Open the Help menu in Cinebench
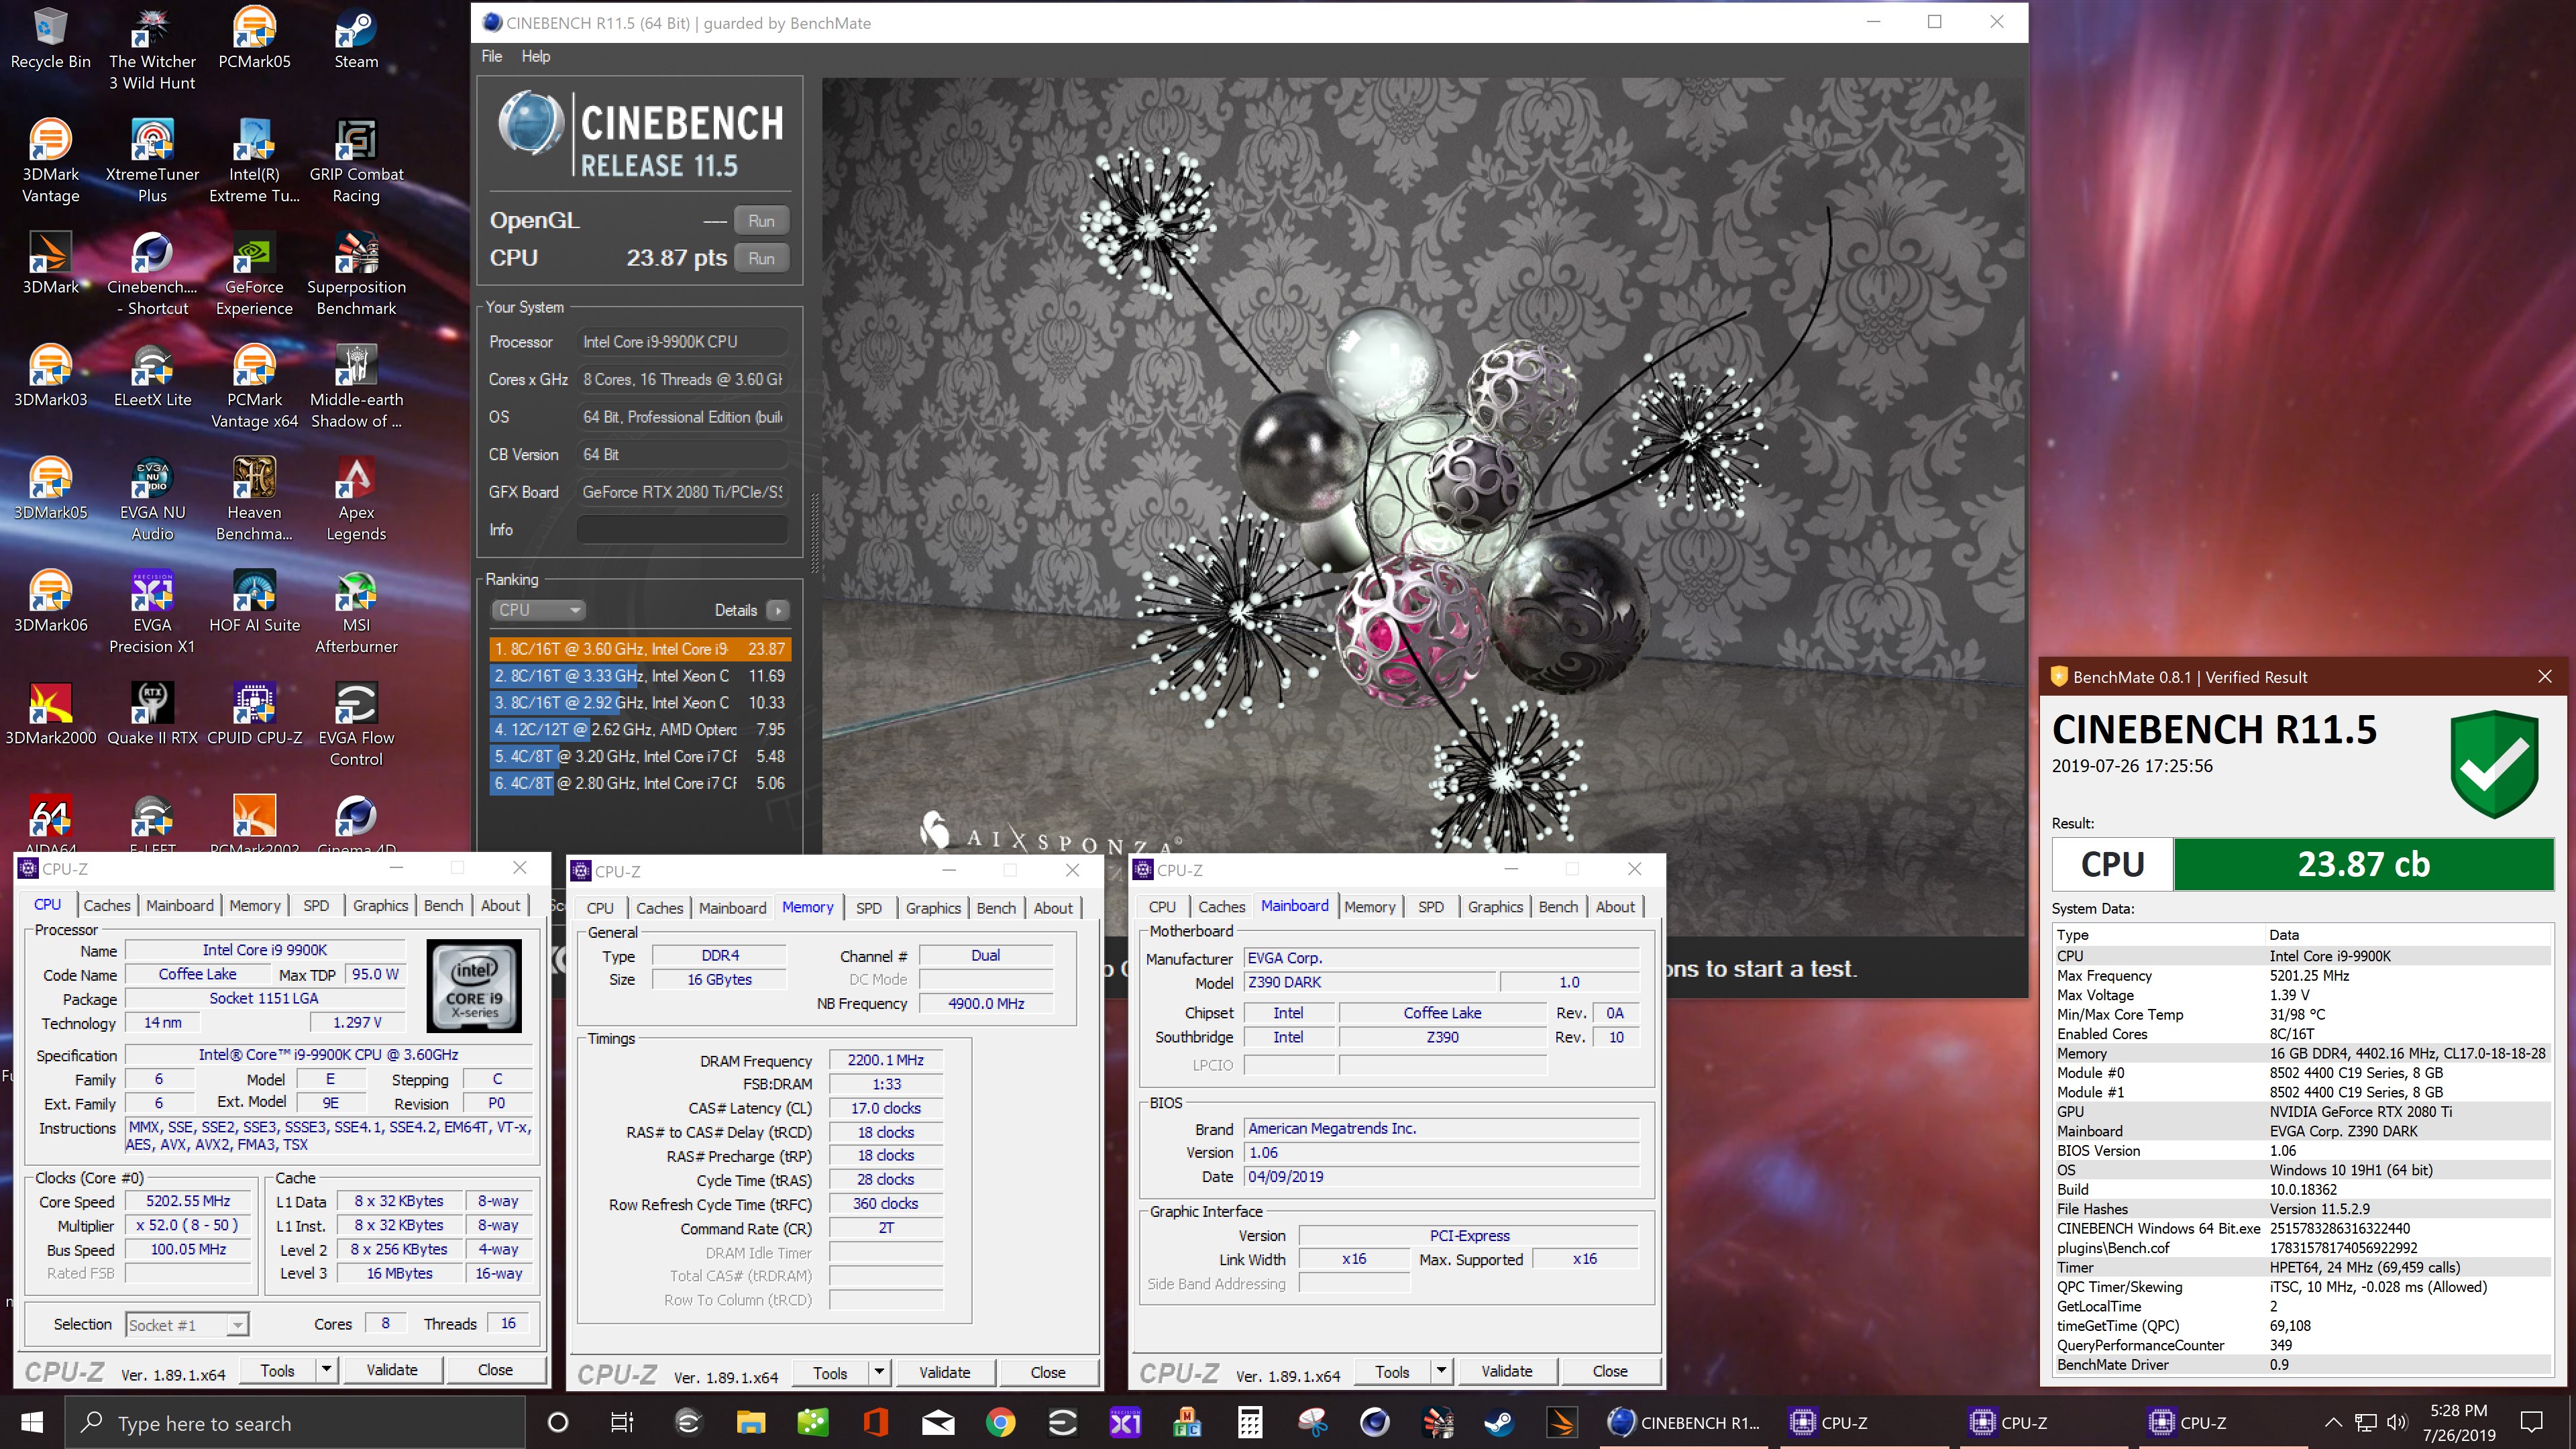 point(536,56)
